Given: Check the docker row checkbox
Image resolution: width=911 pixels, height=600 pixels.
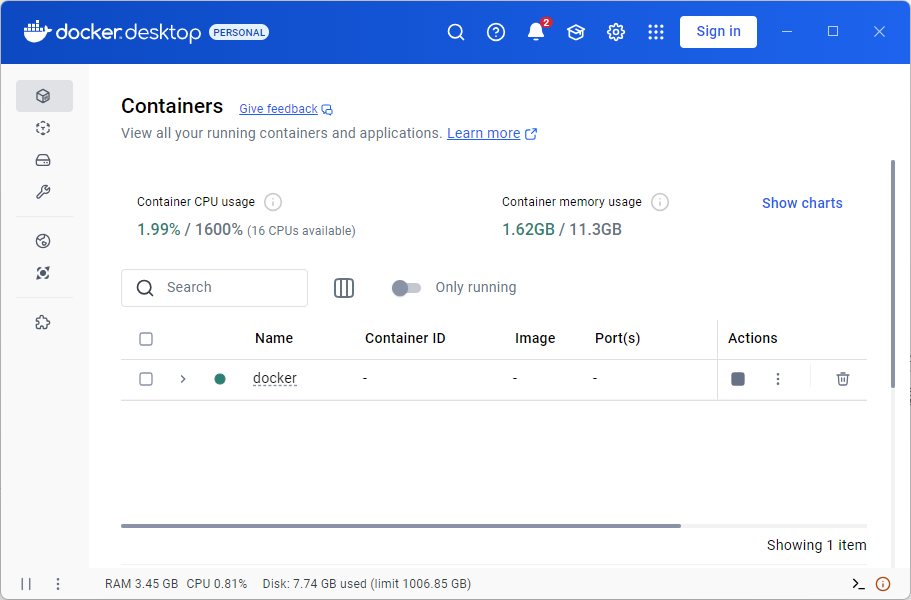Looking at the screenshot, I should 146,379.
